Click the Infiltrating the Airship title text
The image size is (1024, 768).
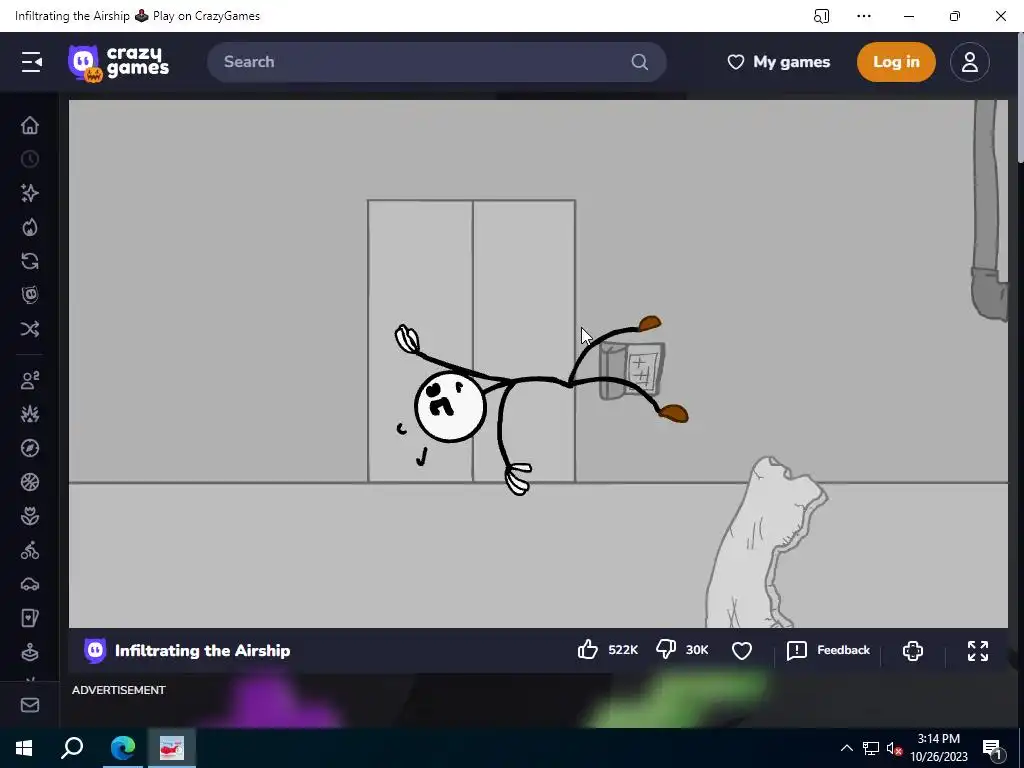[202, 650]
